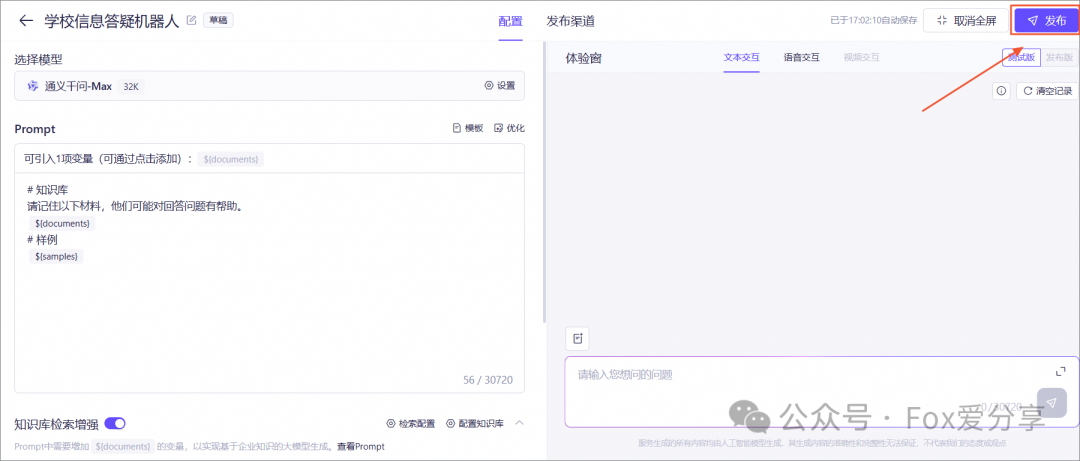1080x461 pixels.
Task: Clear chat history with 清空记录
Action: pyautogui.click(x=1048, y=91)
